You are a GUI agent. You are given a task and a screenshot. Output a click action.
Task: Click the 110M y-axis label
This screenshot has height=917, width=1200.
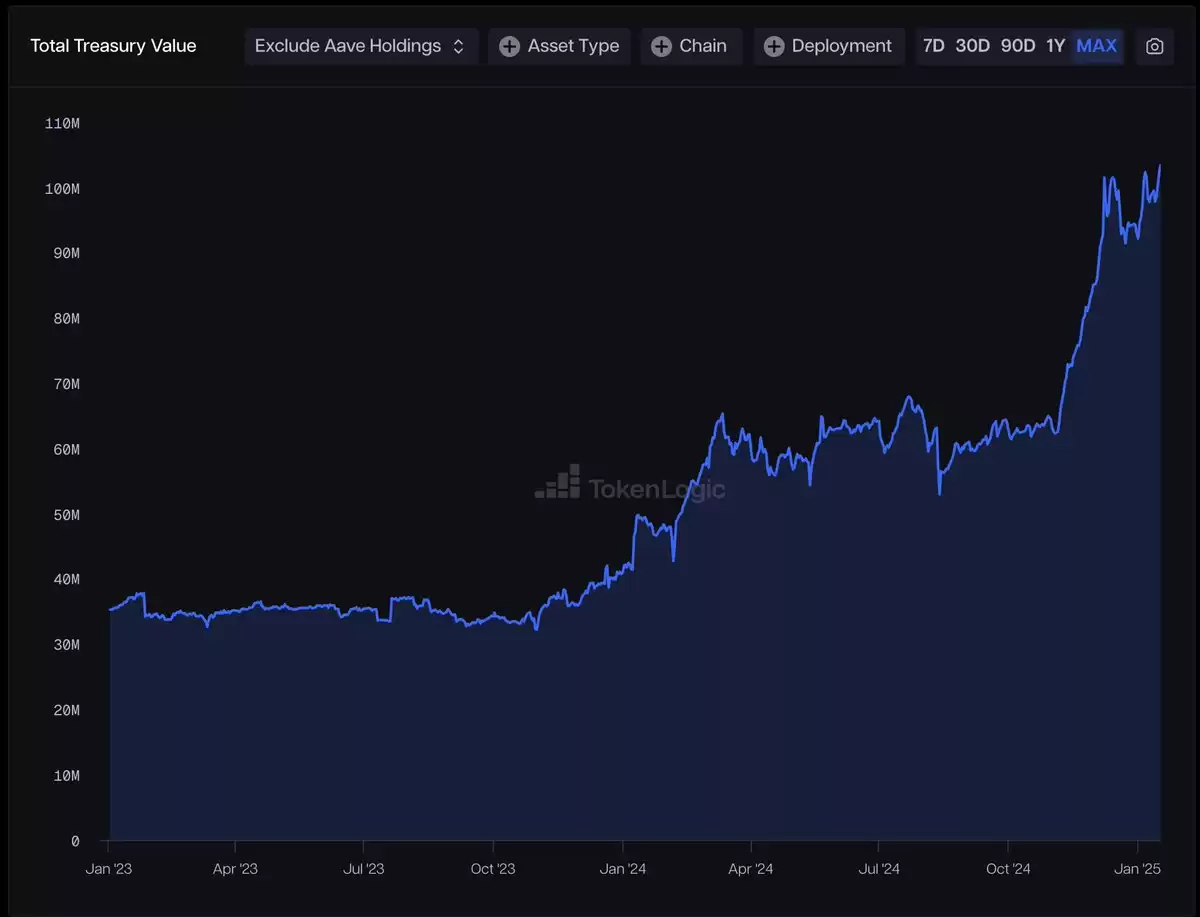tap(62, 124)
